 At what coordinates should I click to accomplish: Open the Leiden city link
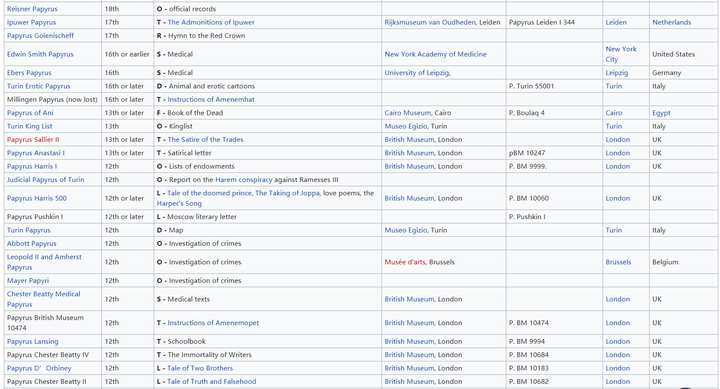pos(616,22)
